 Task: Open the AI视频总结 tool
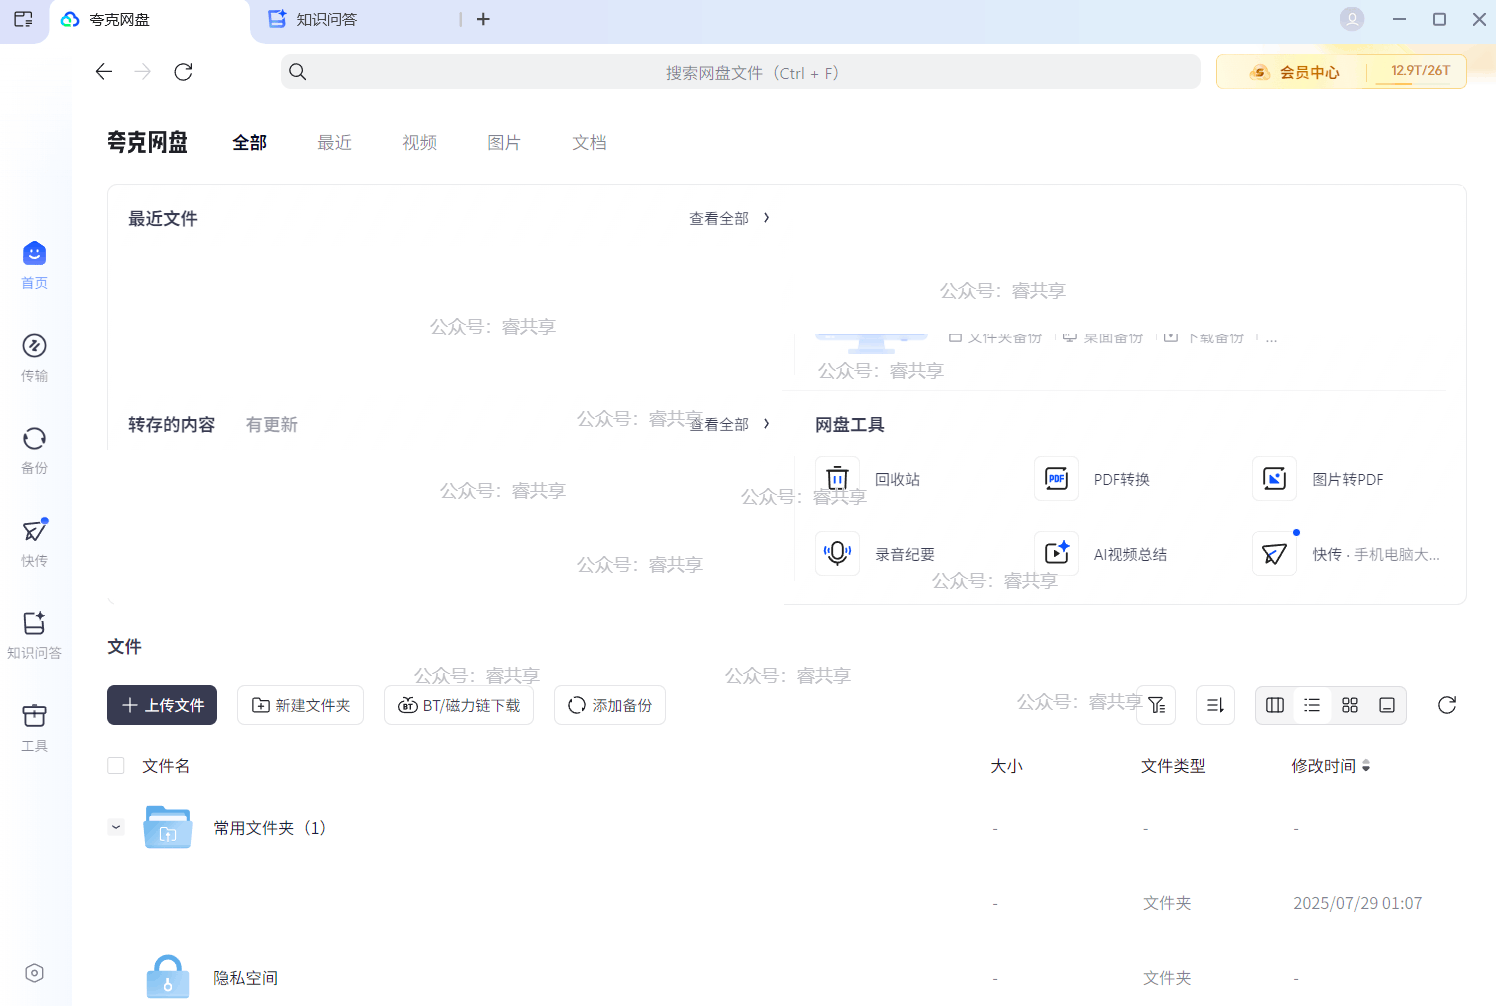pos(1056,554)
